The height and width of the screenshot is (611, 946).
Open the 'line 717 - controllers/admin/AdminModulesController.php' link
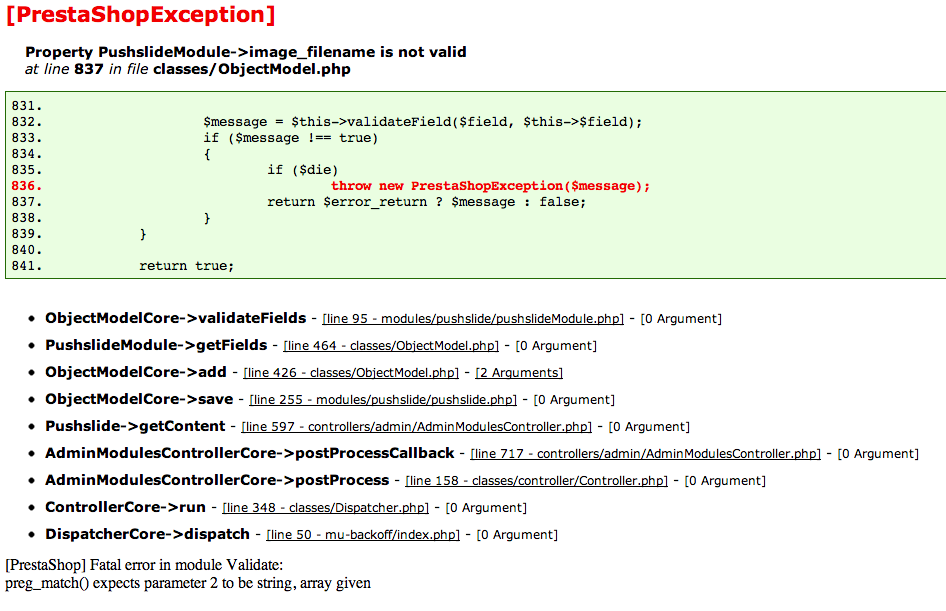pyautogui.click(x=646, y=454)
